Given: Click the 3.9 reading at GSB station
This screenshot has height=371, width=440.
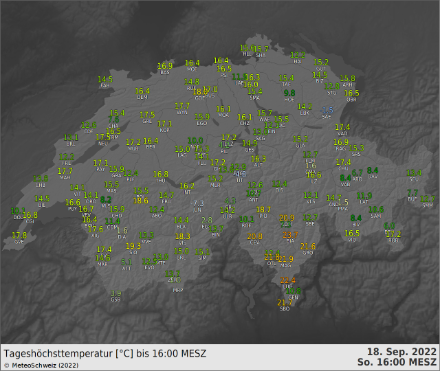Looking at the screenshot, I should pyautogui.click(x=116, y=294).
